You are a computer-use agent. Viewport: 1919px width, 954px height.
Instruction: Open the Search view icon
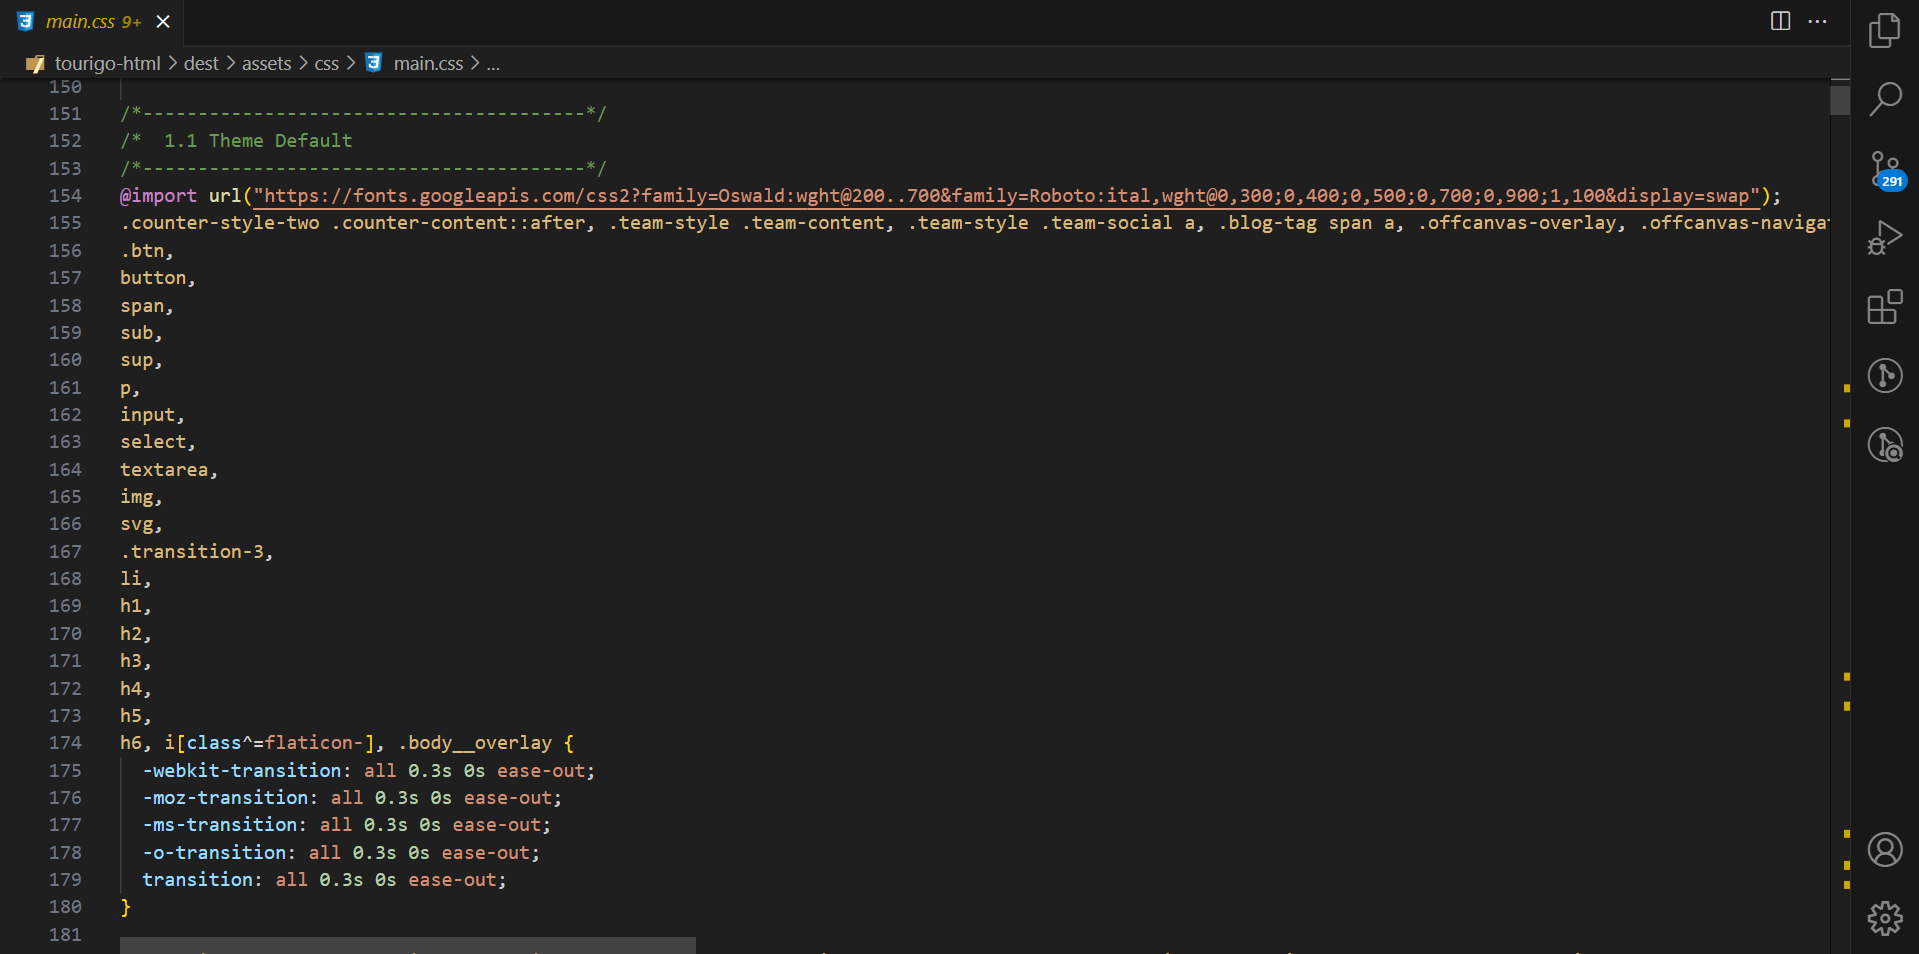1885,98
